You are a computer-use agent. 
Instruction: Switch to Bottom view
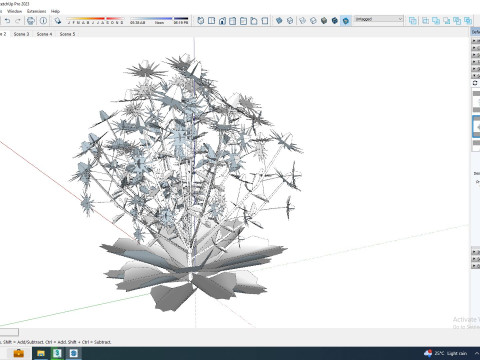(265, 21)
